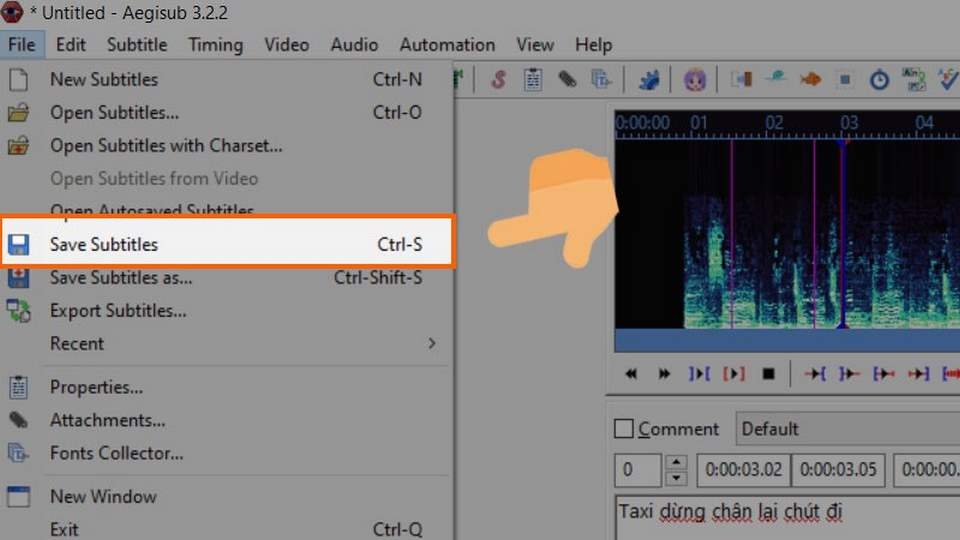This screenshot has width=960, height=540.
Task: Click the Styling Assistant teal icon
Action: (776, 78)
